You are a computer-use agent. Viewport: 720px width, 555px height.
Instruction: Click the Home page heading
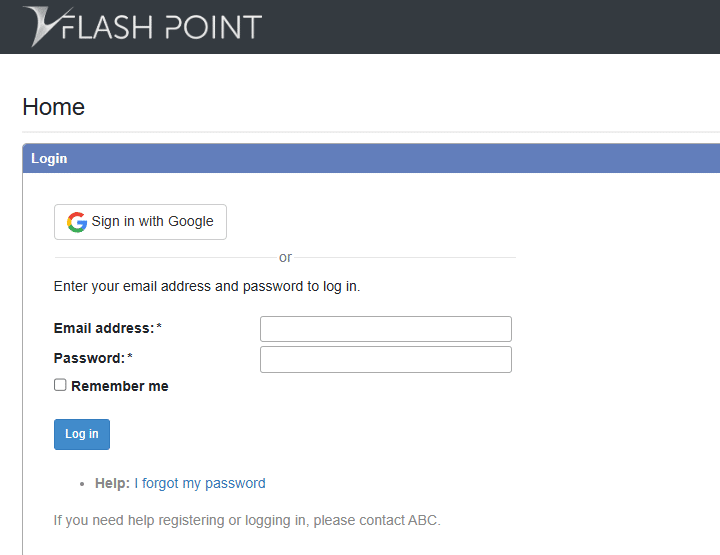[x=54, y=107]
